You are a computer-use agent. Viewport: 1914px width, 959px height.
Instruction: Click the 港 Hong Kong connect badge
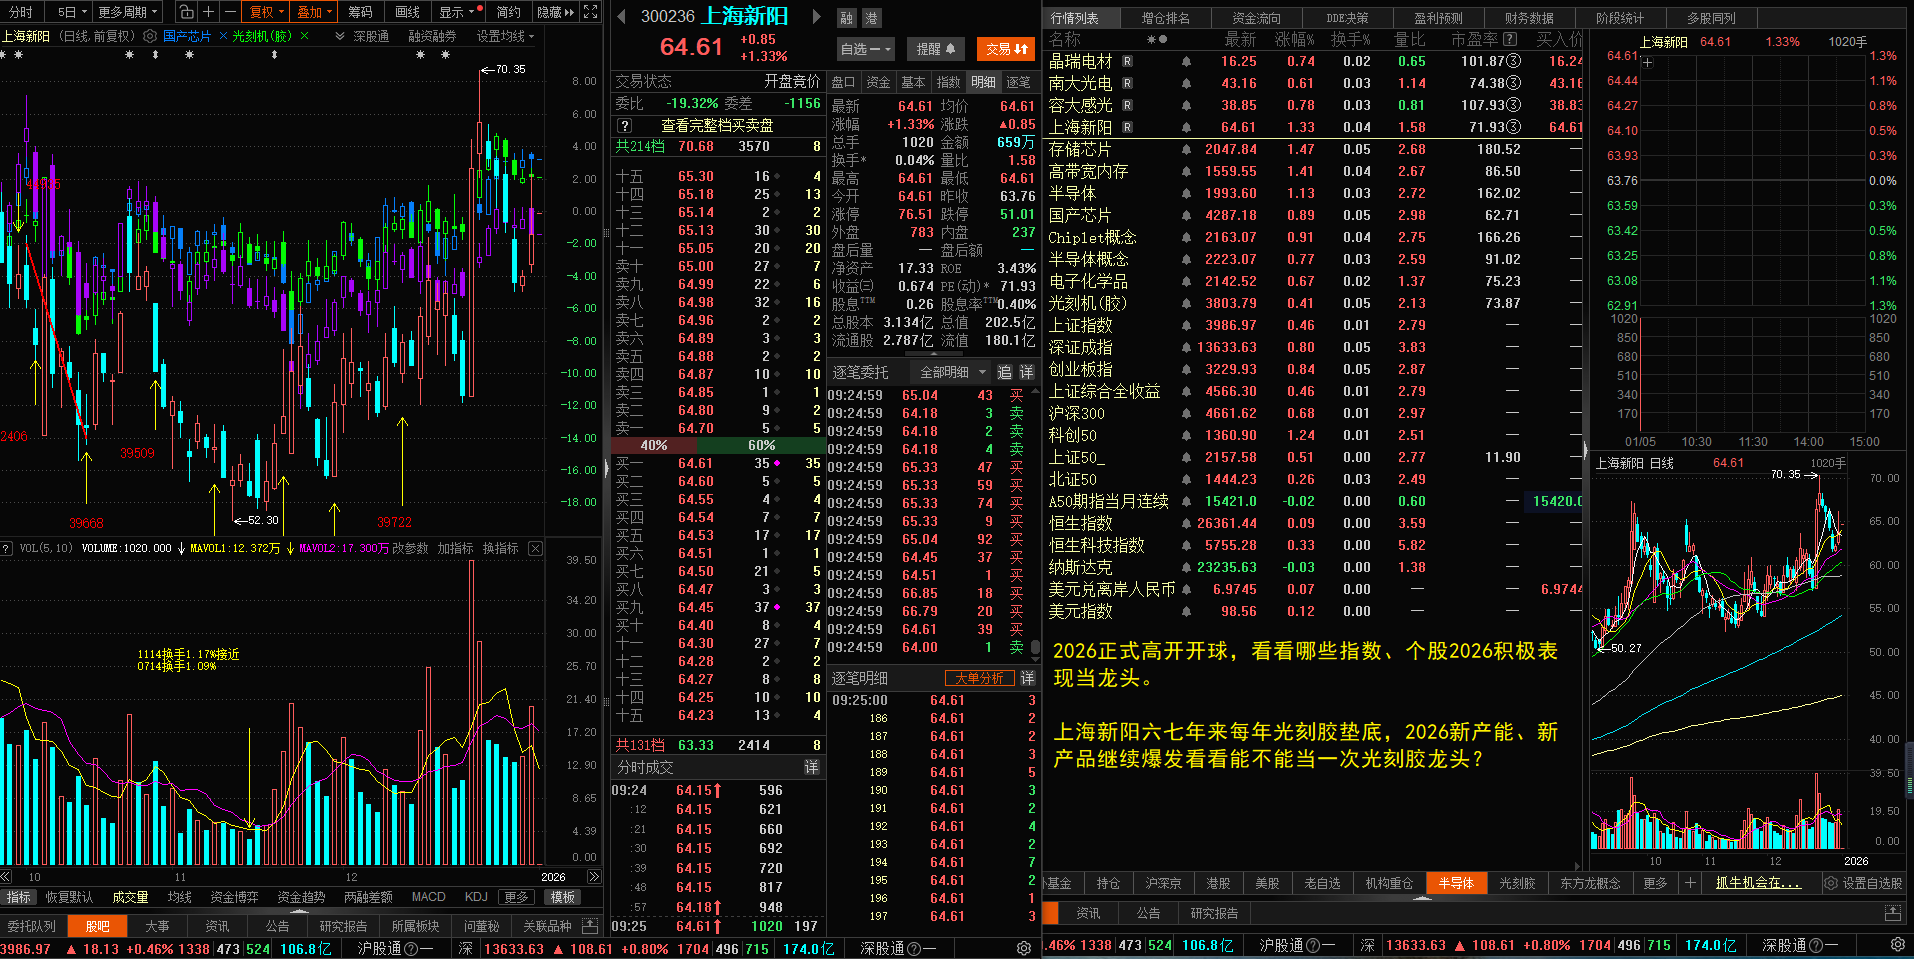coord(871,18)
